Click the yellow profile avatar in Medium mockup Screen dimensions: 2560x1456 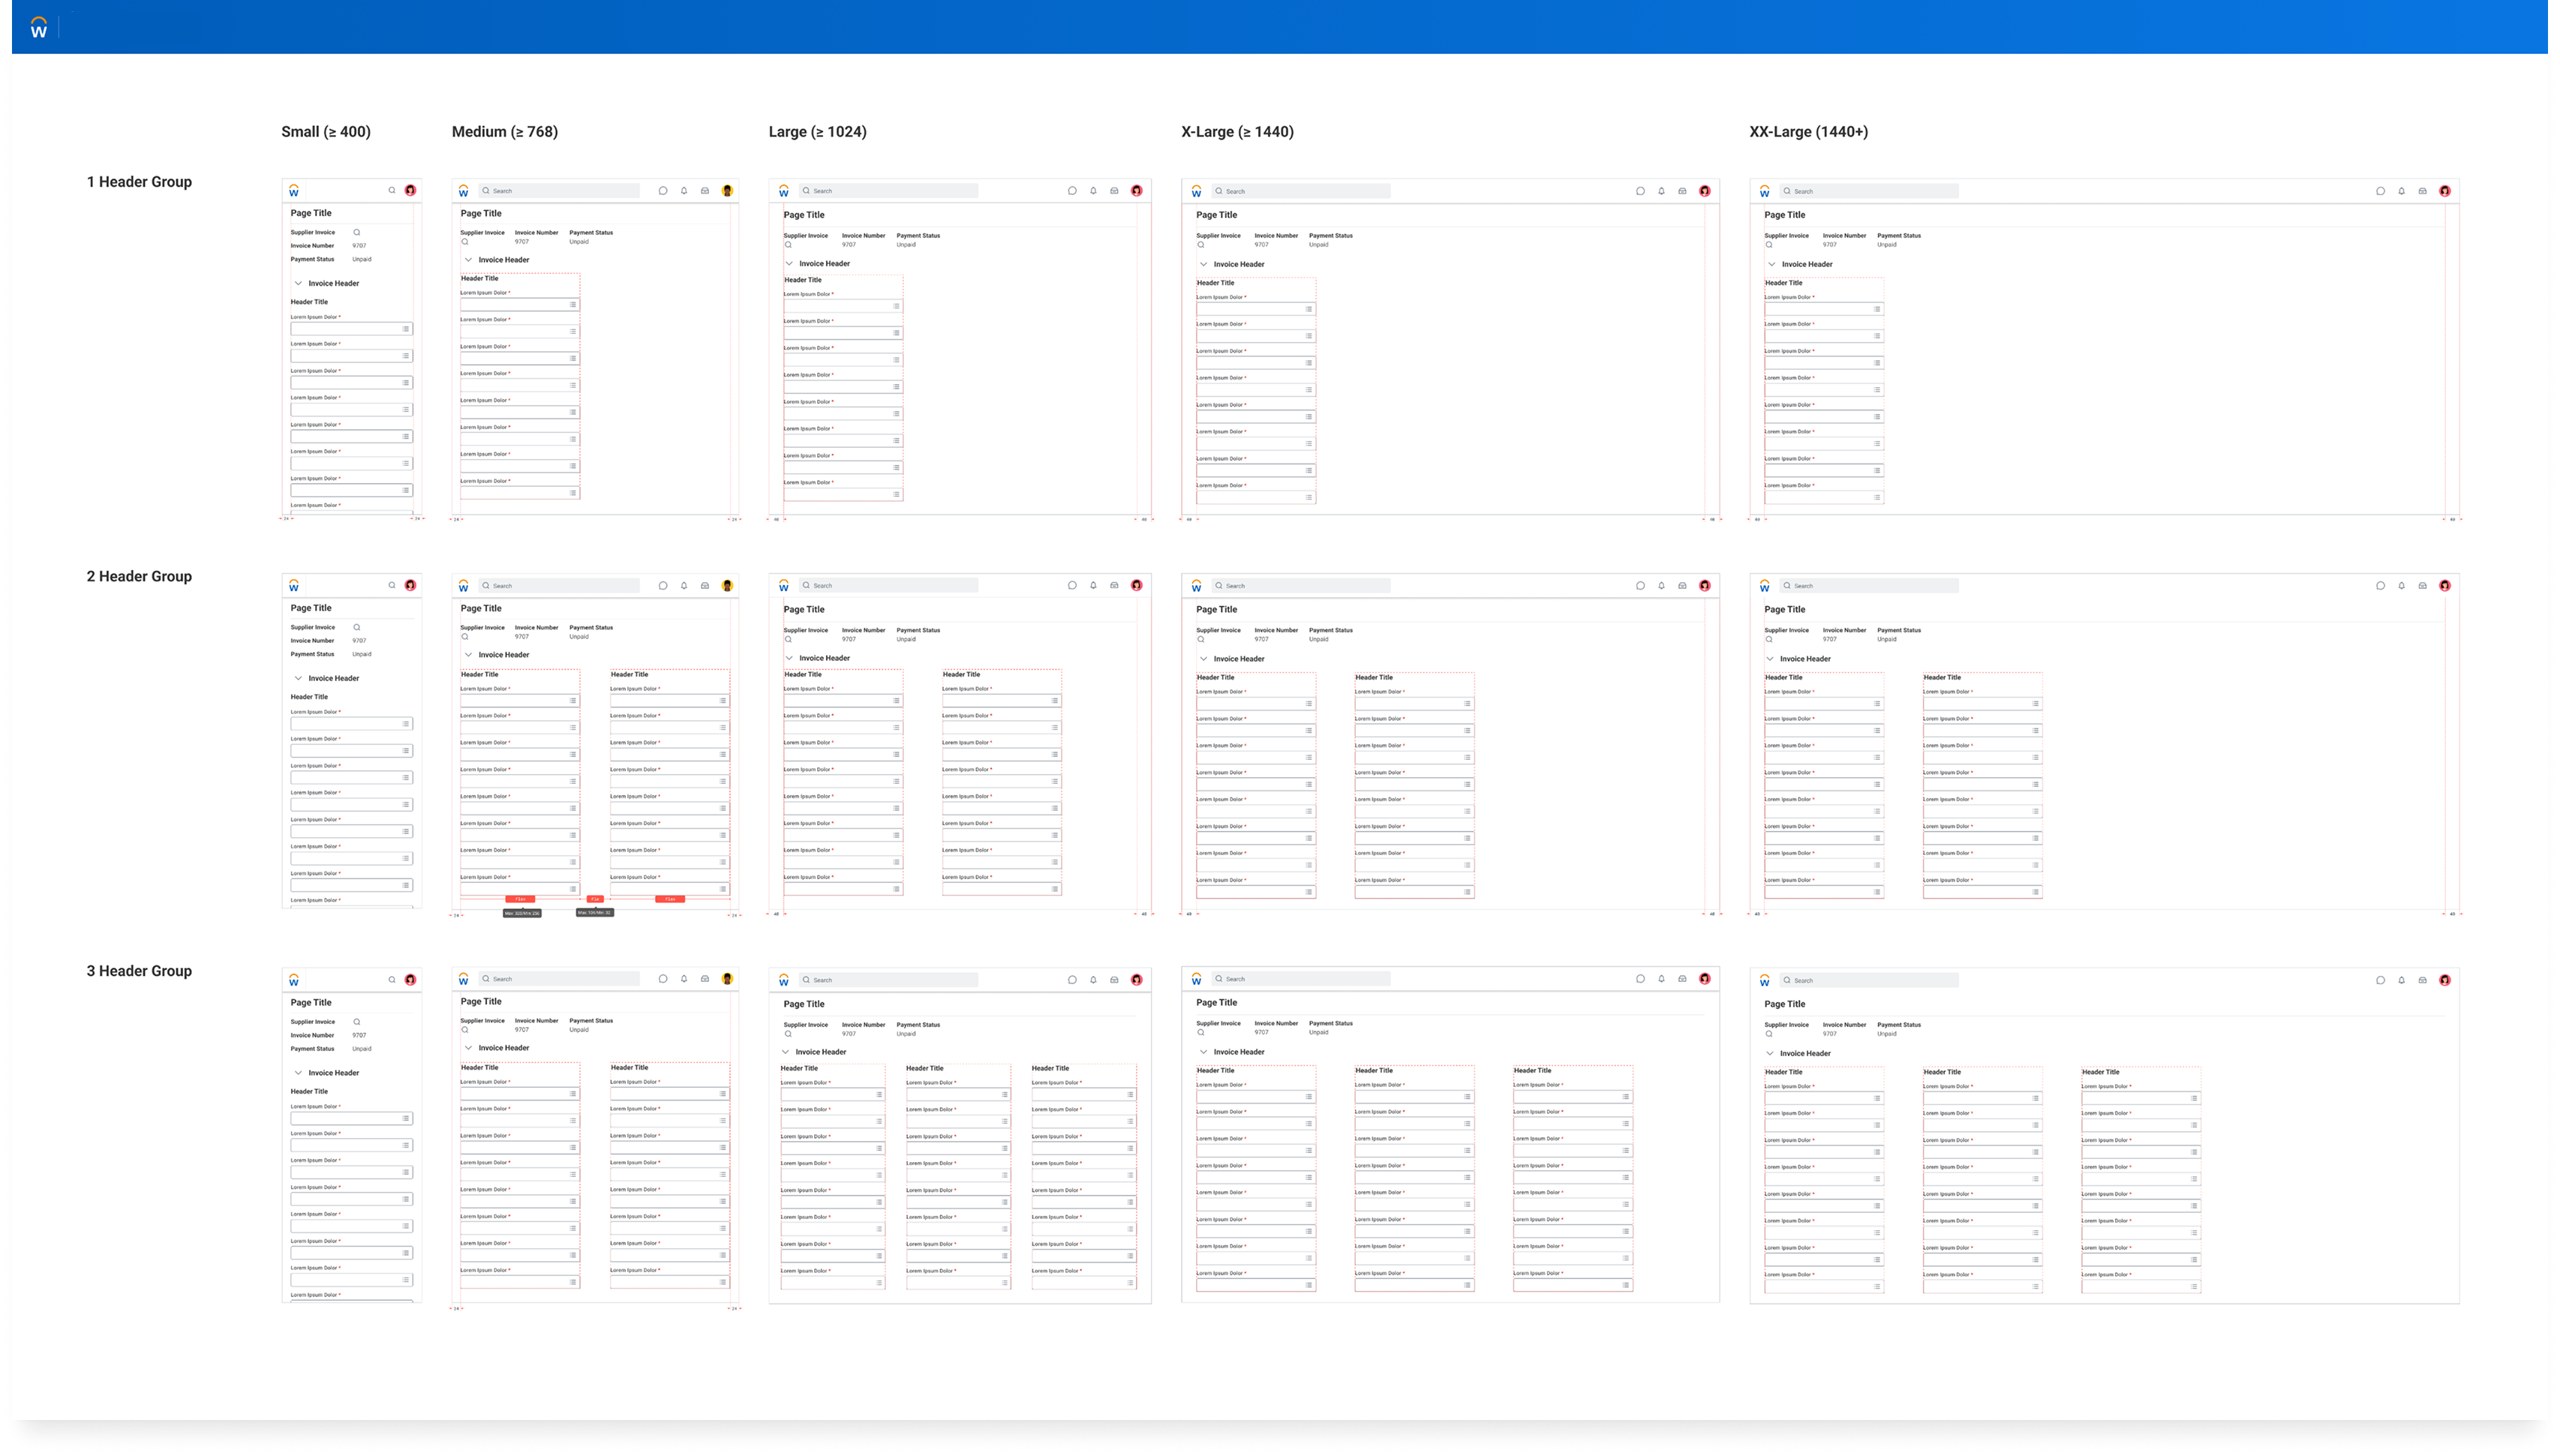click(727, 190)
